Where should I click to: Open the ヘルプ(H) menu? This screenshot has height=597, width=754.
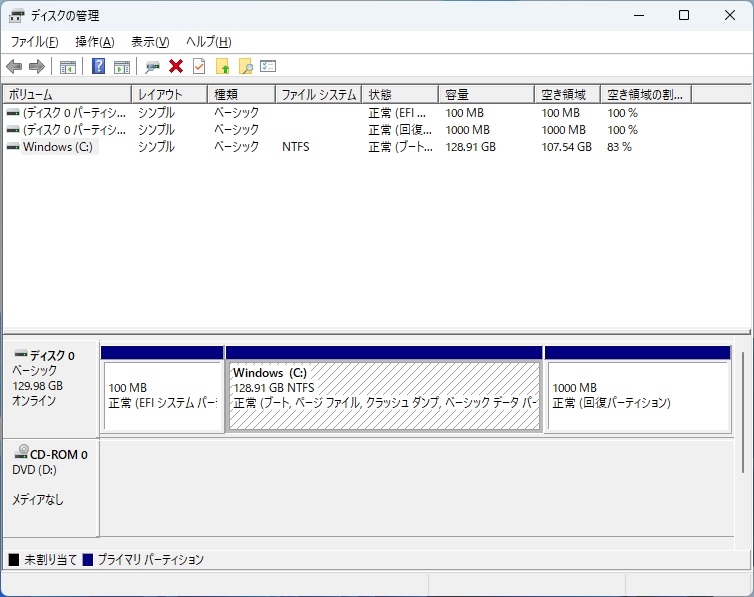pyautogui.click(x=209, y=42)
